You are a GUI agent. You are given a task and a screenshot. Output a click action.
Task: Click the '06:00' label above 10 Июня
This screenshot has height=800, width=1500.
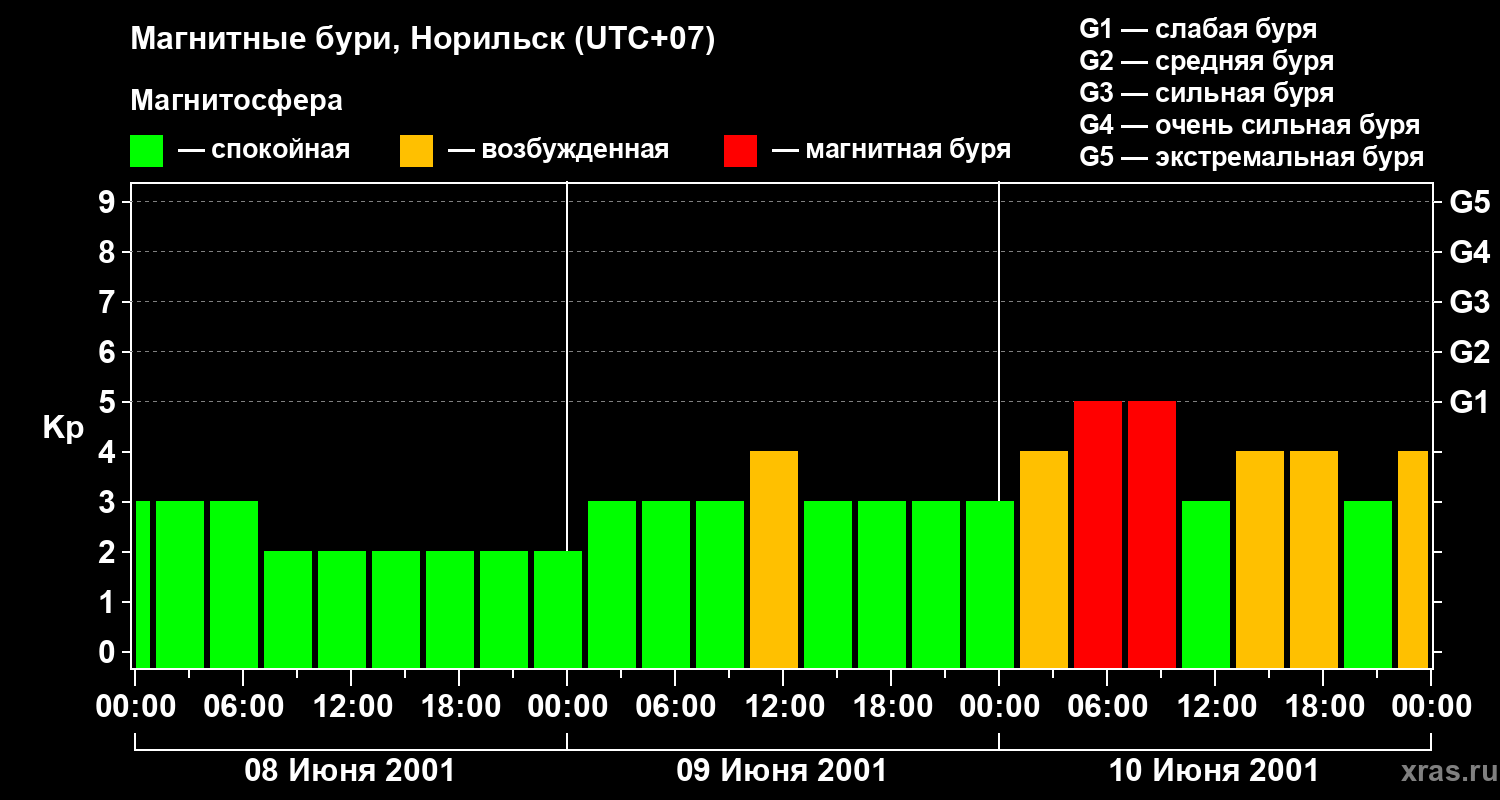(1107, 706)
